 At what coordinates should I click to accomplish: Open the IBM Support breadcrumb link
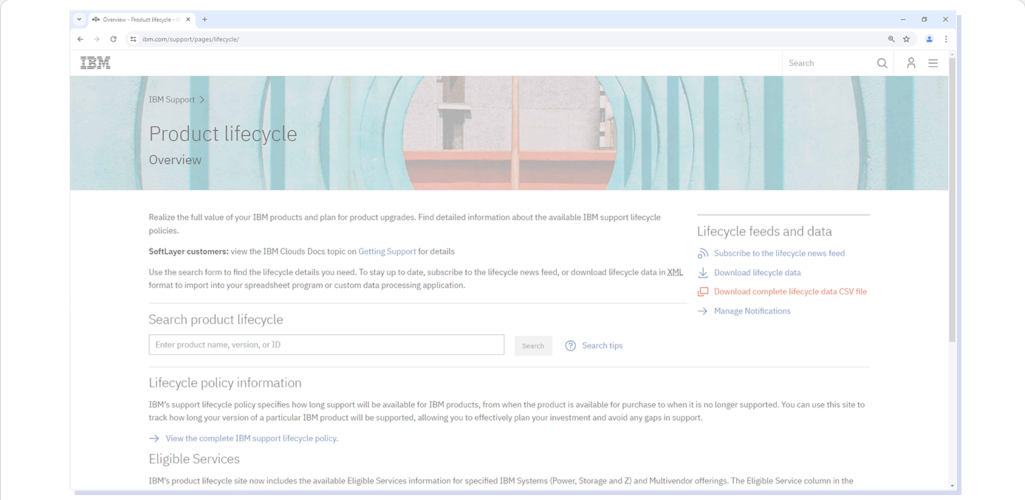click(172, 100)
